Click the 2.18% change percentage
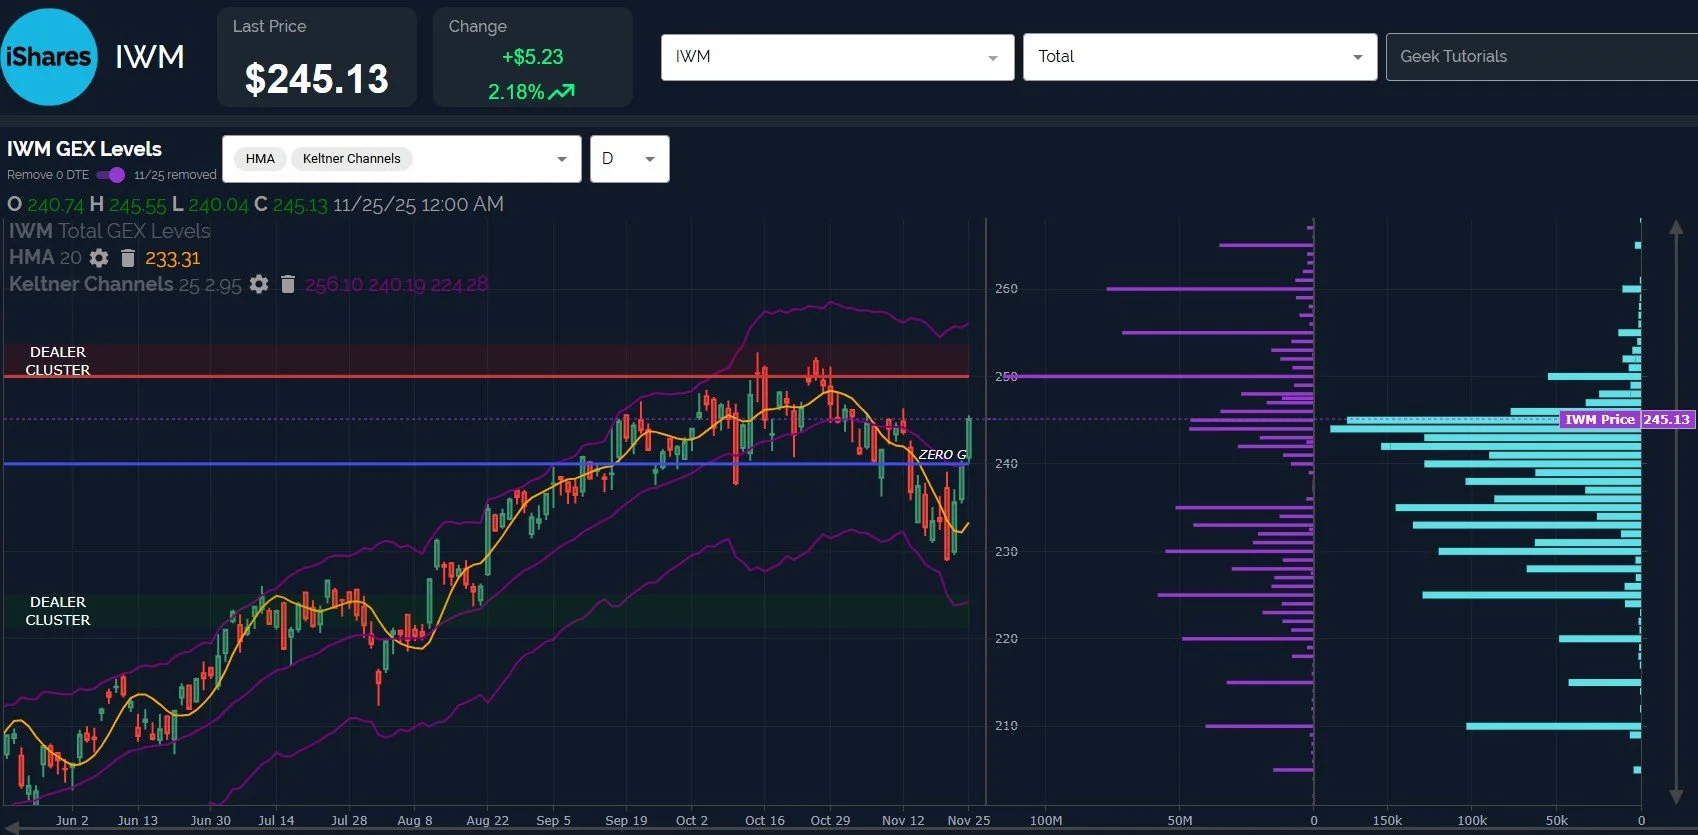 tap(516, 92)
